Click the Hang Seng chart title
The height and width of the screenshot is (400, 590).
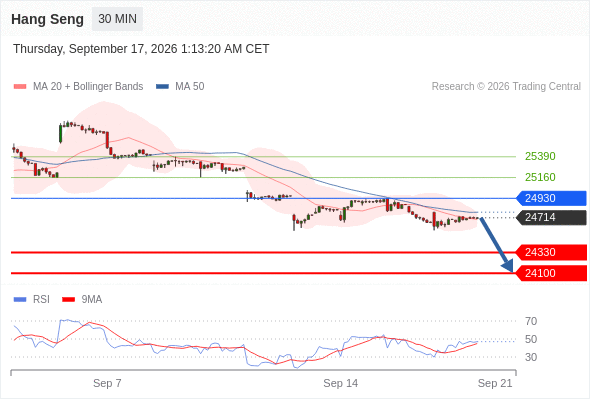pyautogui.click(x=47, y=19)
